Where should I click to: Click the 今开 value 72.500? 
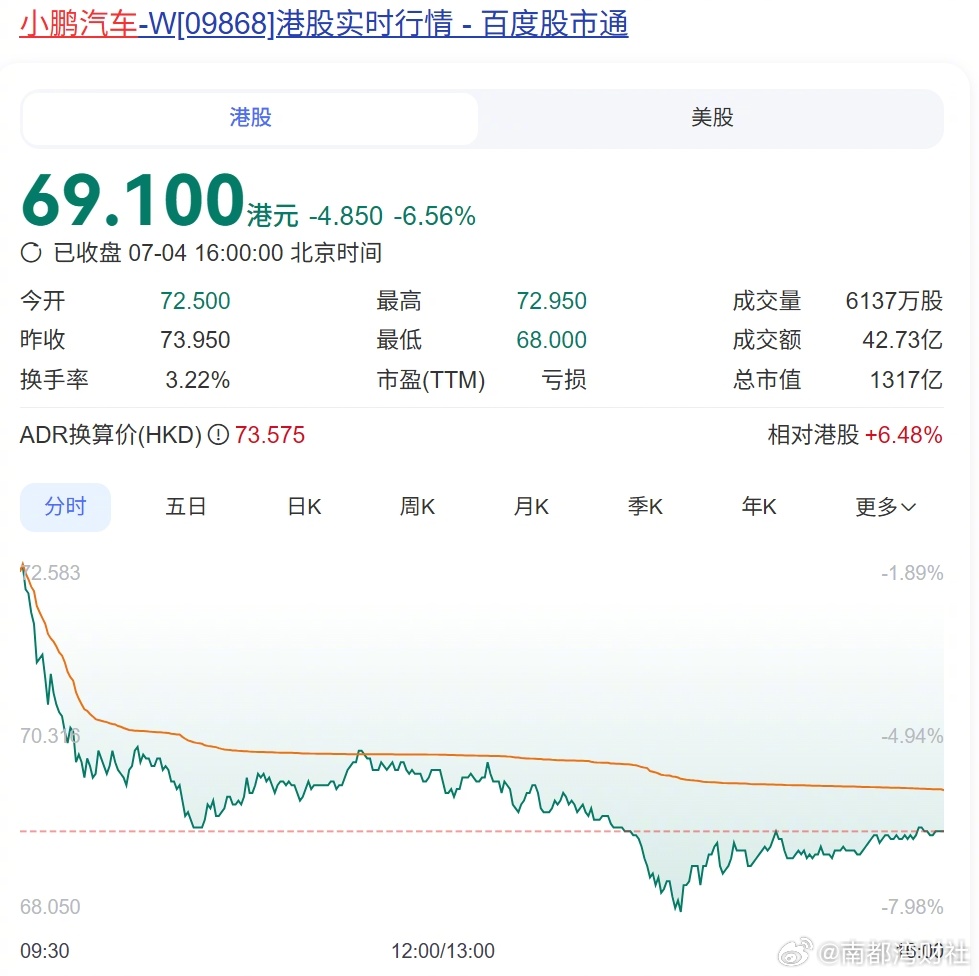click(x=195, y=301)
